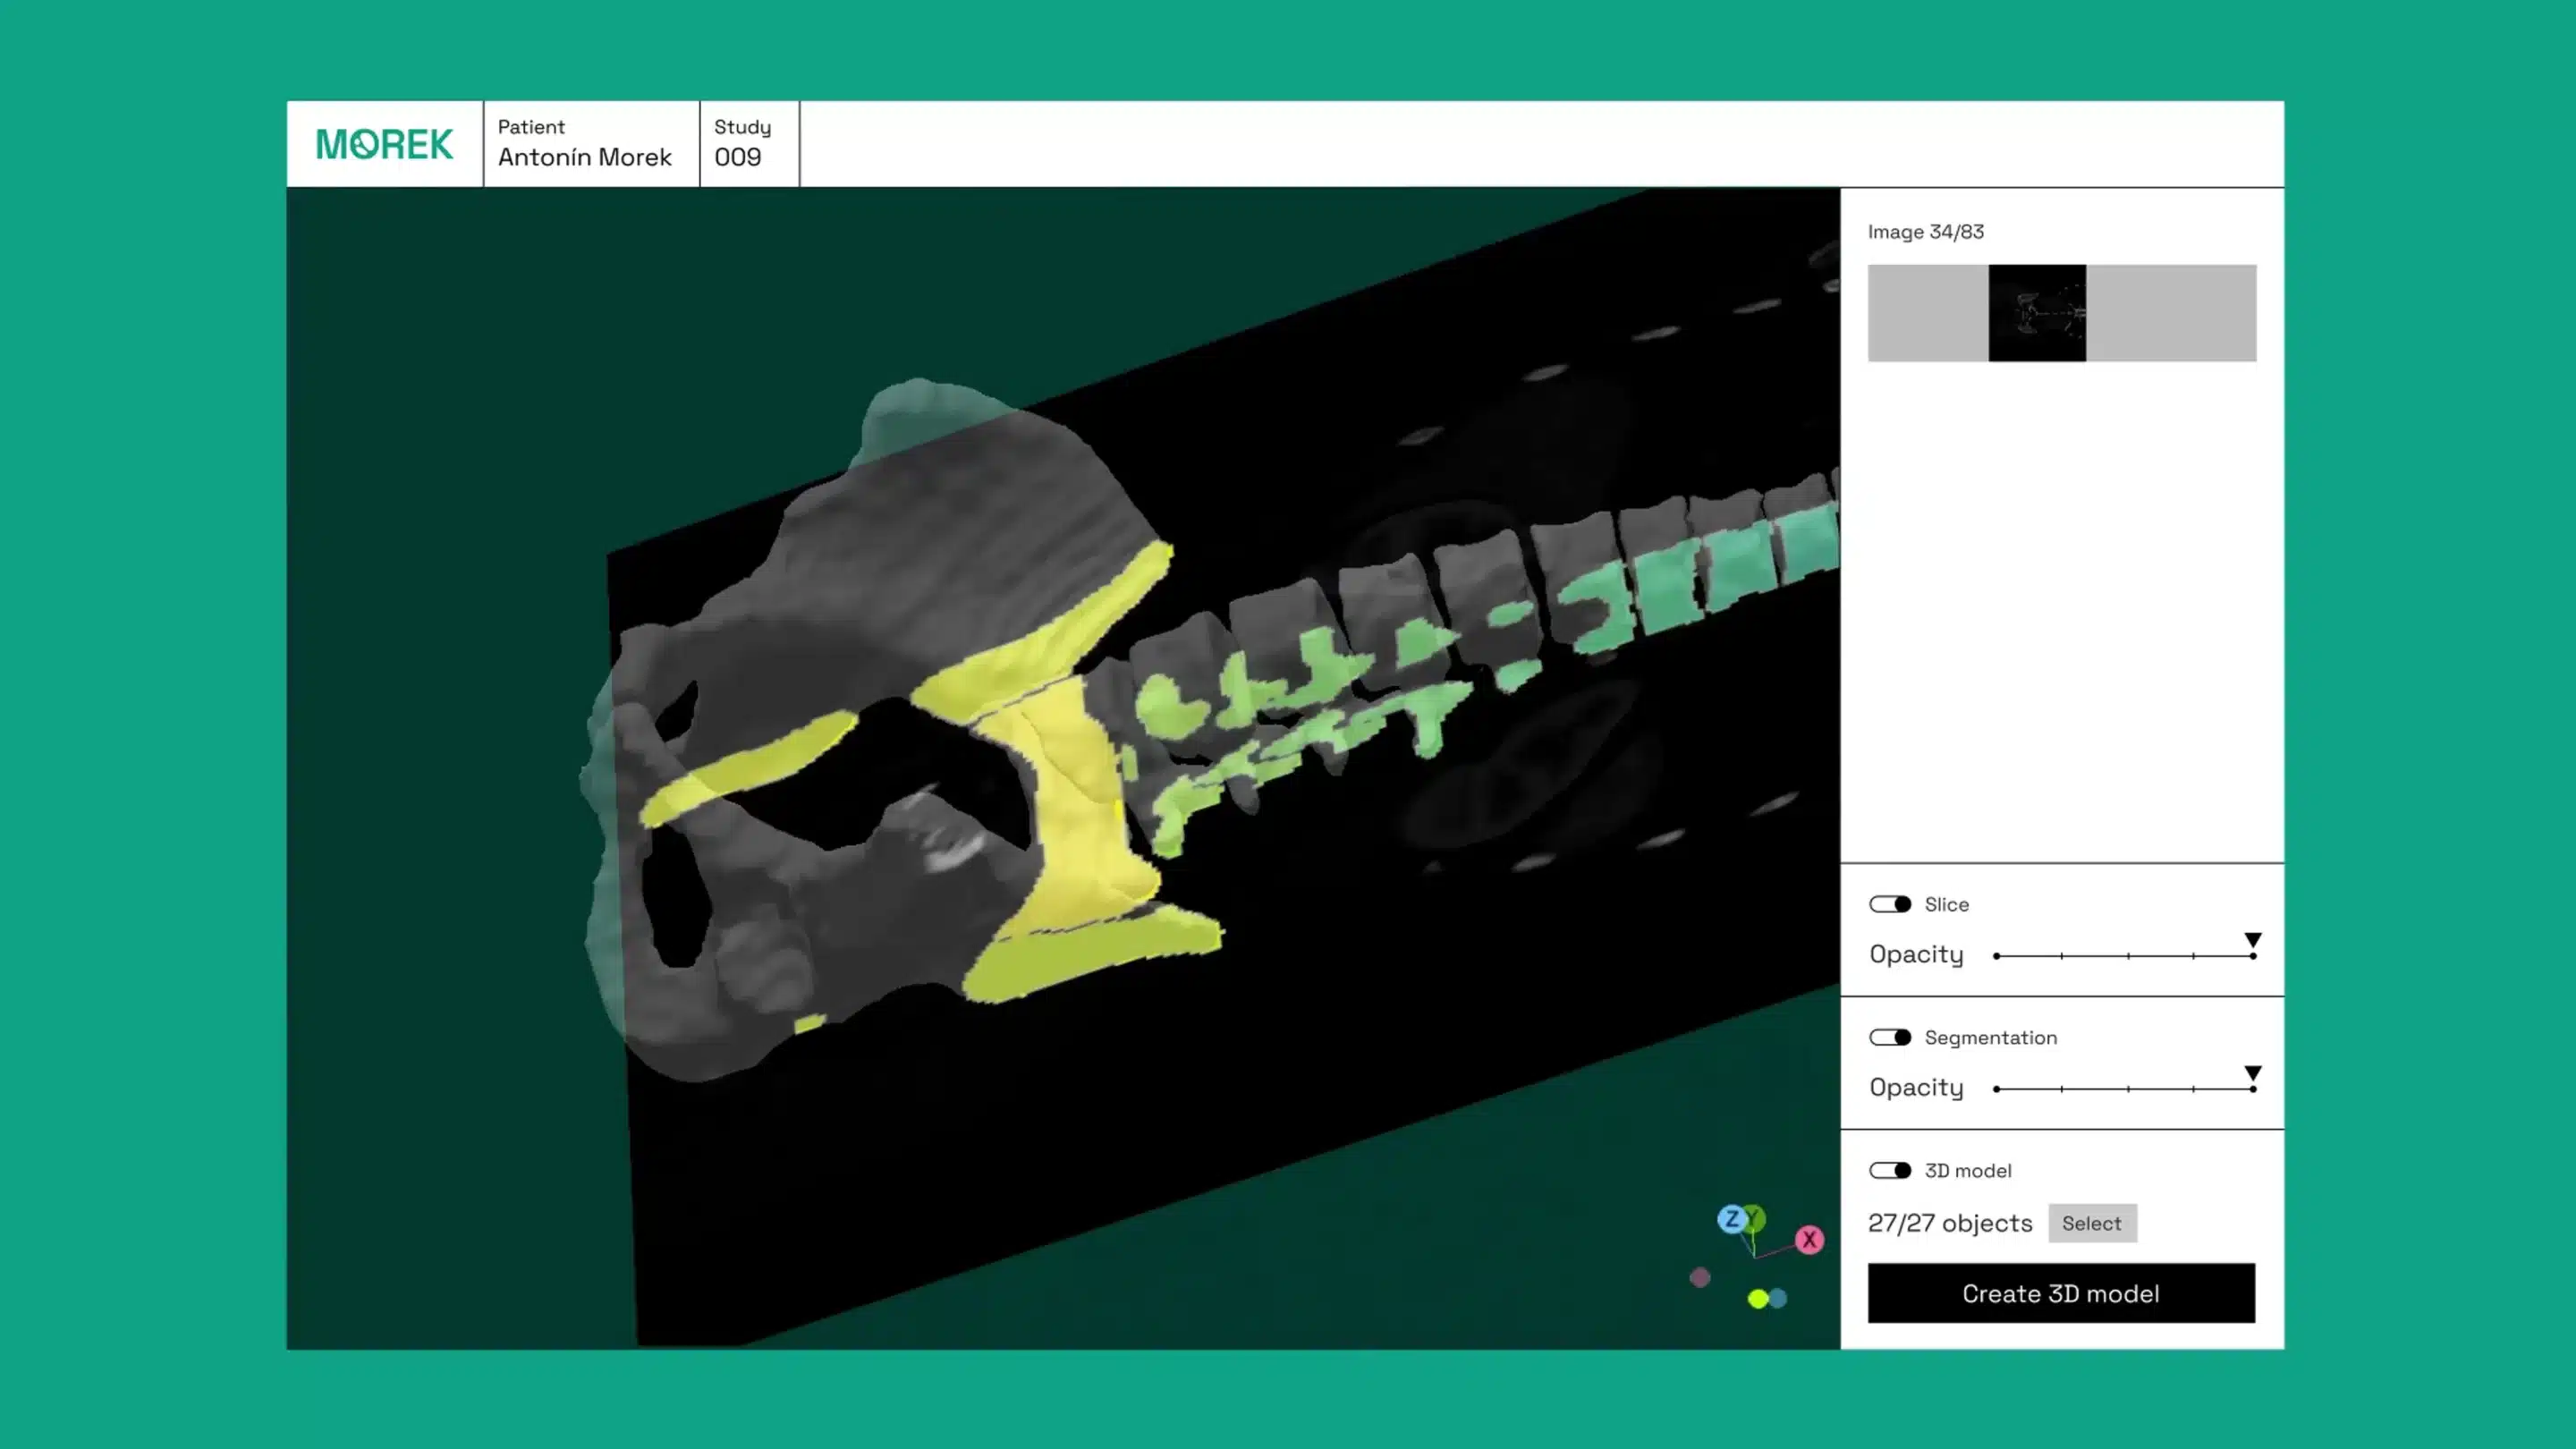Click the MOREK logo in header
The height and width of the screenshot is (1449, 2576).
click(x=384, y=144)
